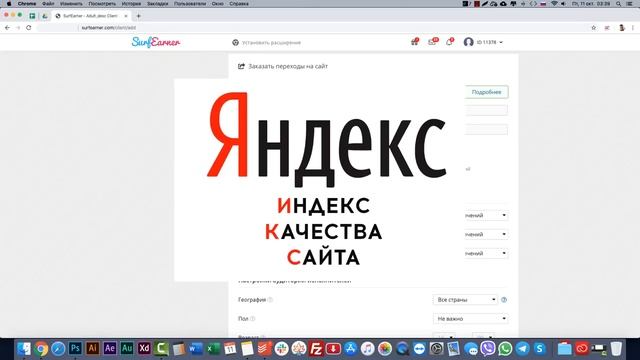Open the Изменить menu
This screenshot has height=360, width=640.
pyautogui.click(x=71, y=4)
